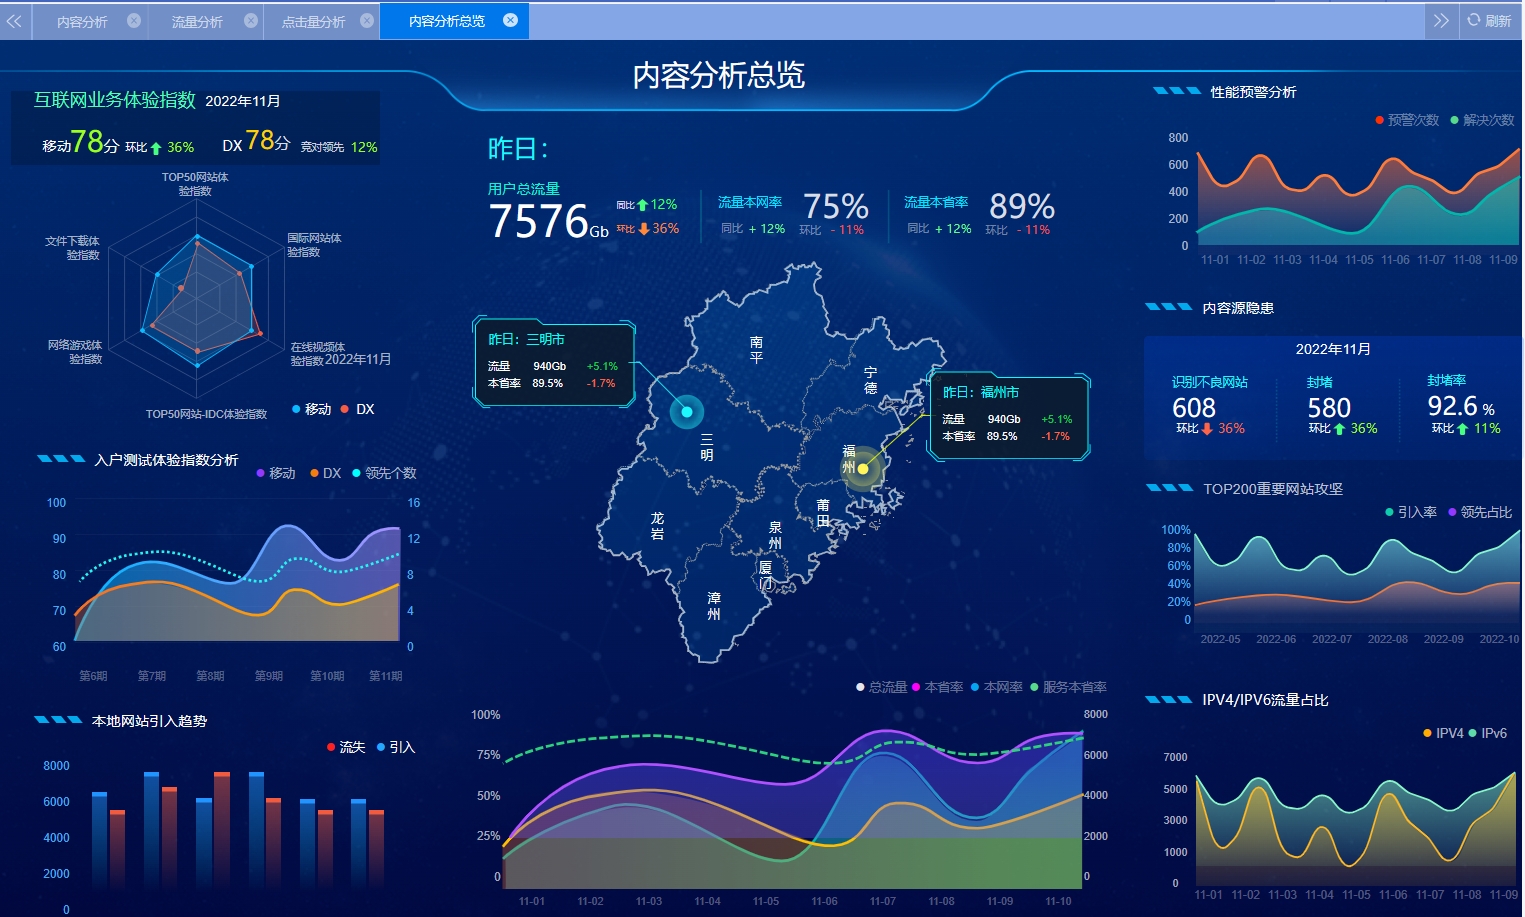Close the 流量分析 tab
This screenshot has height=917, width=1525.
[x=251, y=20]
